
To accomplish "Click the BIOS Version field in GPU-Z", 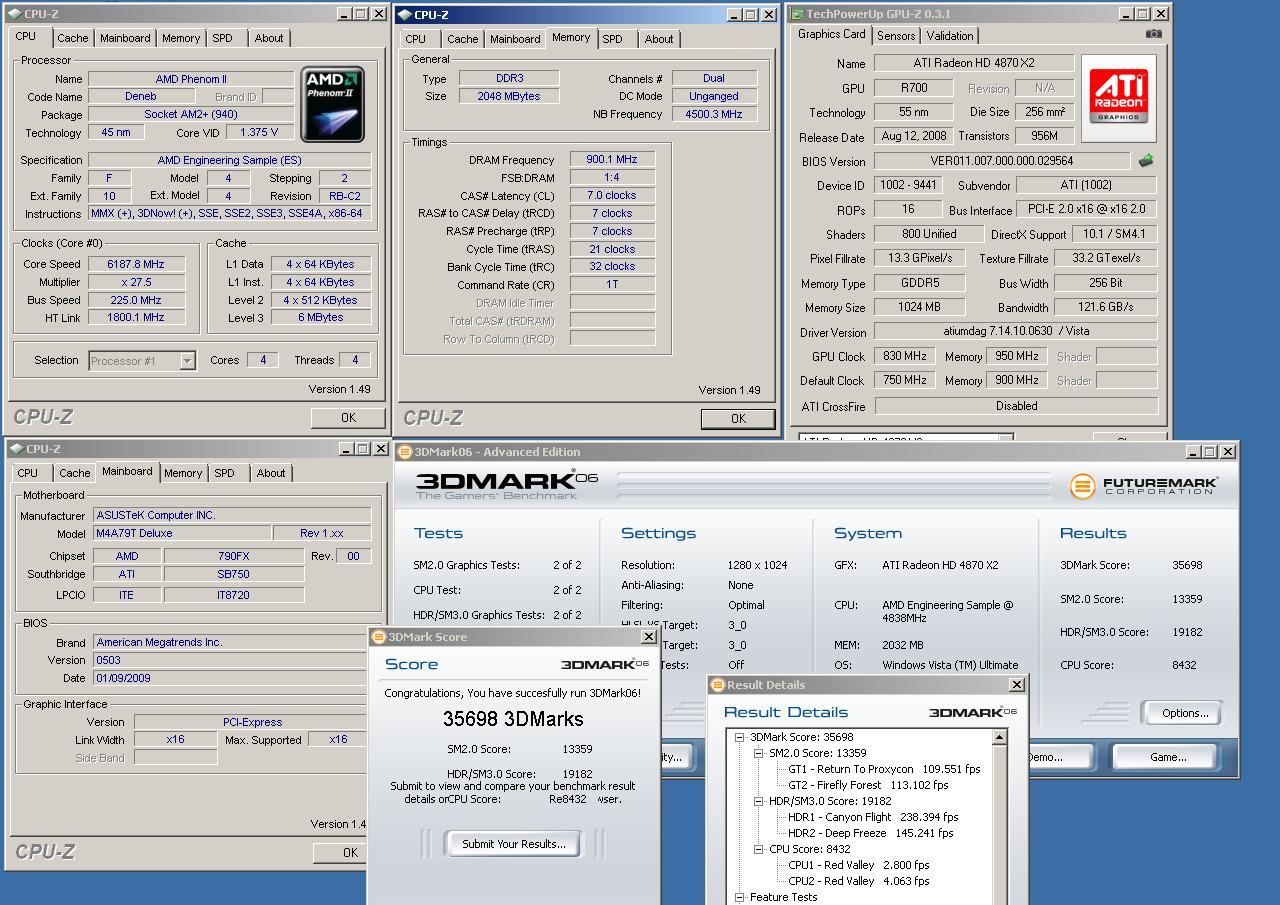I will [x=1002, y=161].
